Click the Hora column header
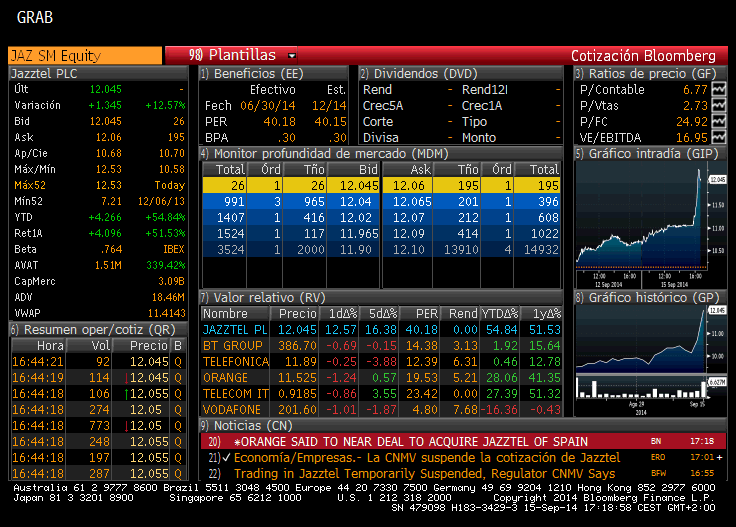Image resolution: width=736 pixels, height=527 pixels. pyautogui.click(x=38, y=345)
